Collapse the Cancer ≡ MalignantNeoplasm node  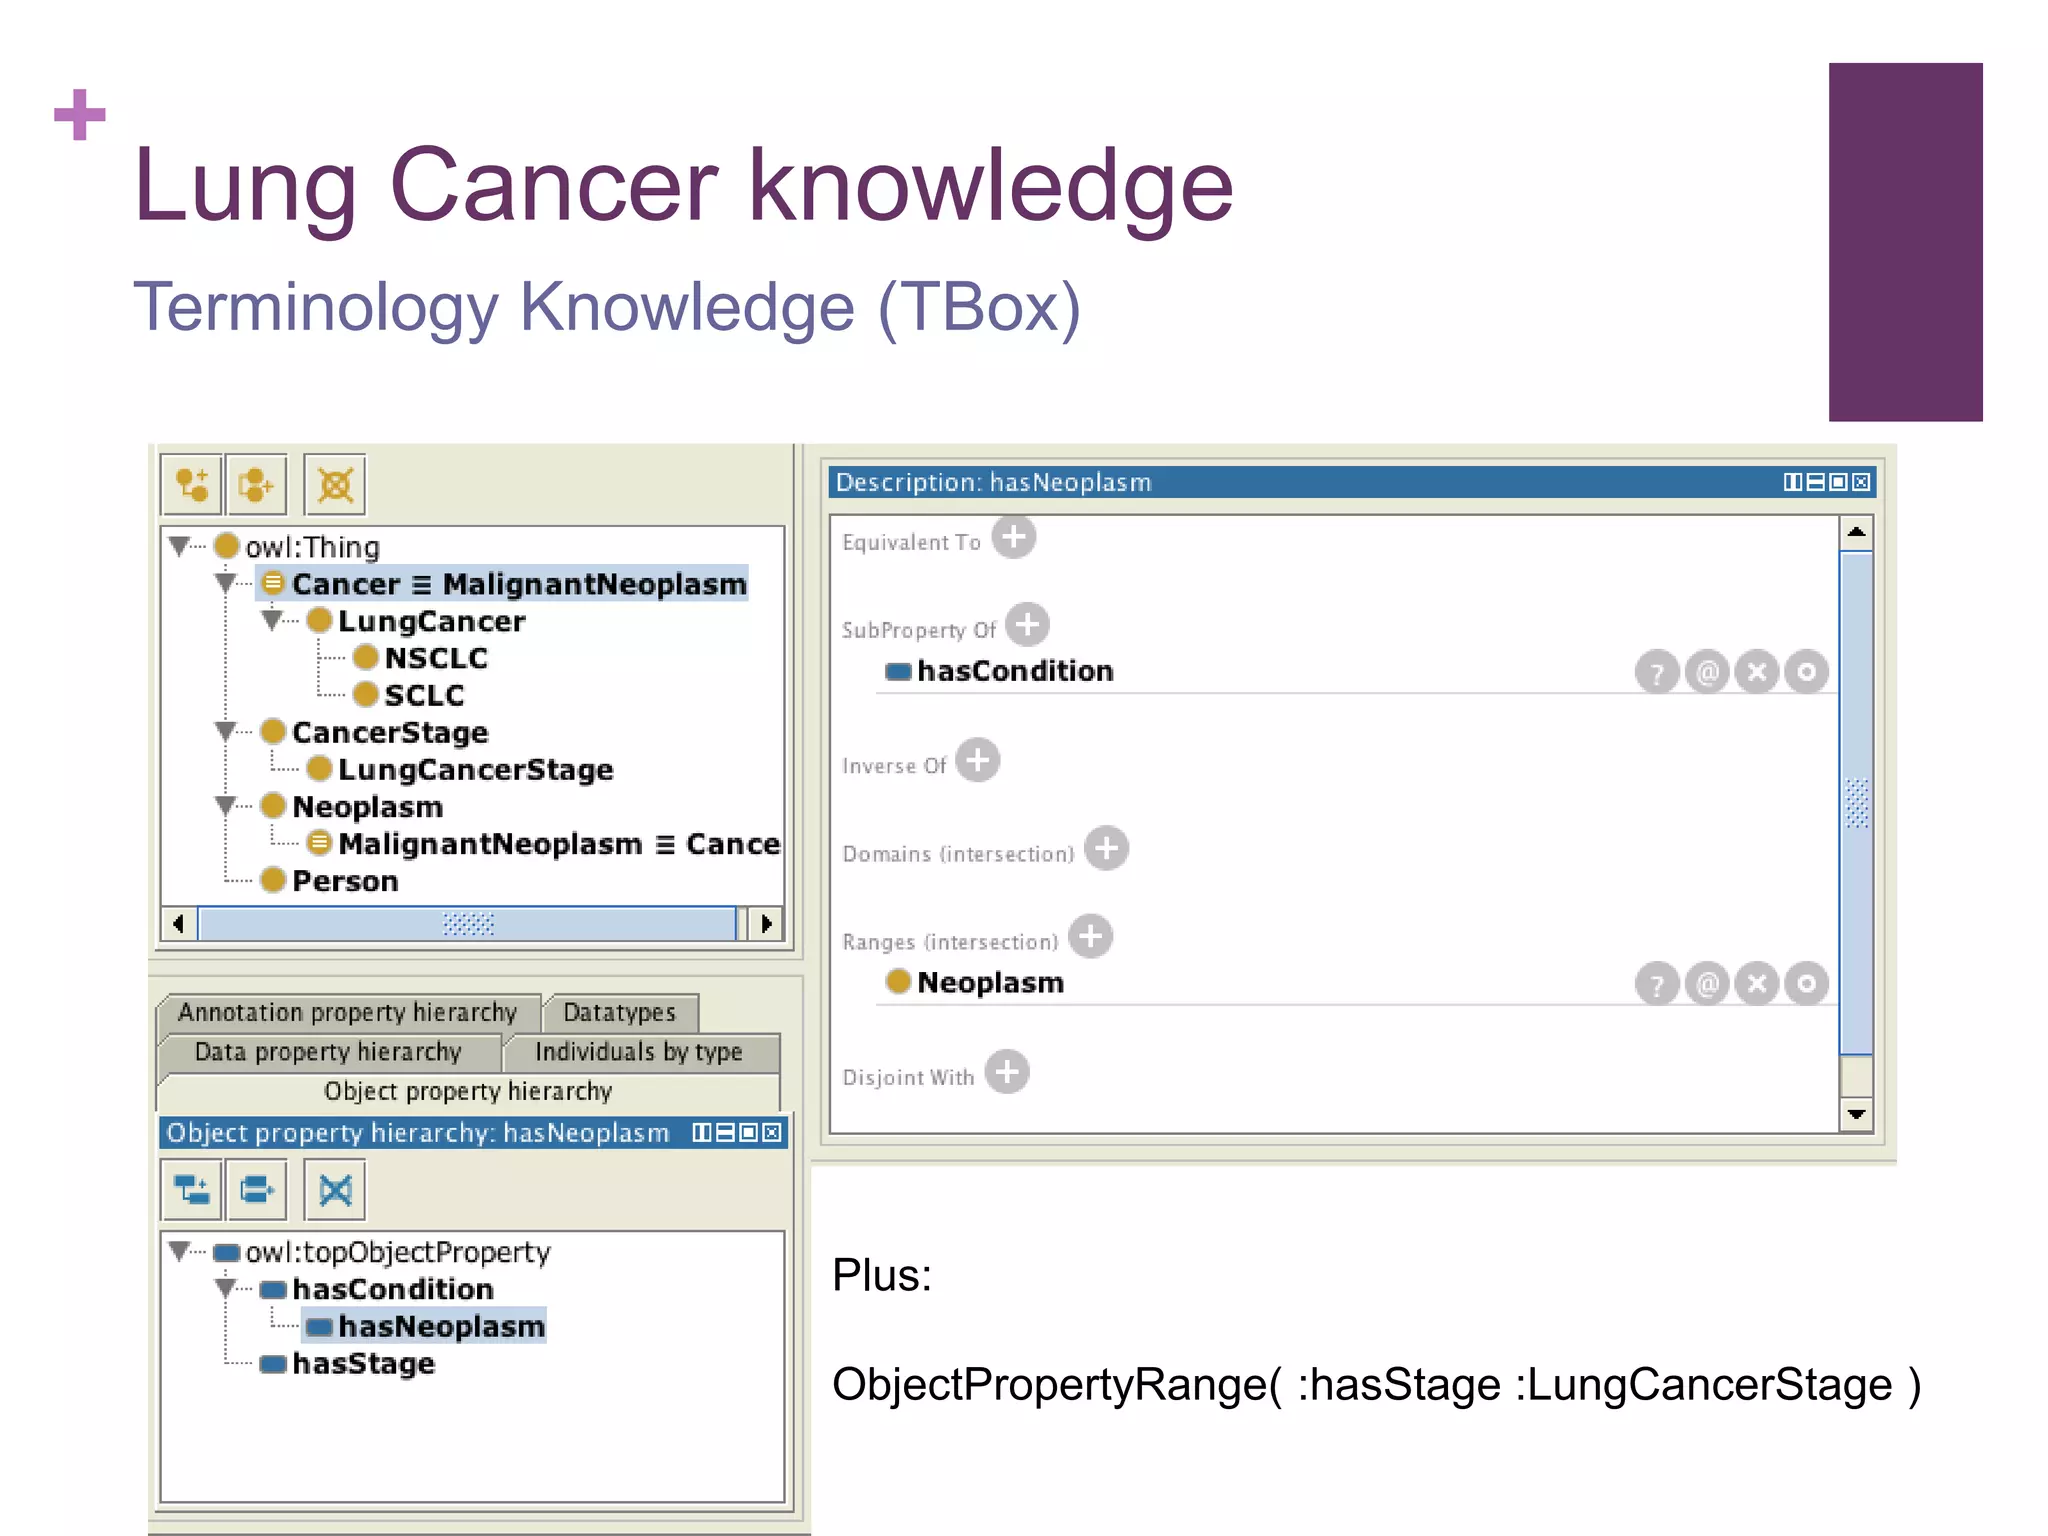225,583
